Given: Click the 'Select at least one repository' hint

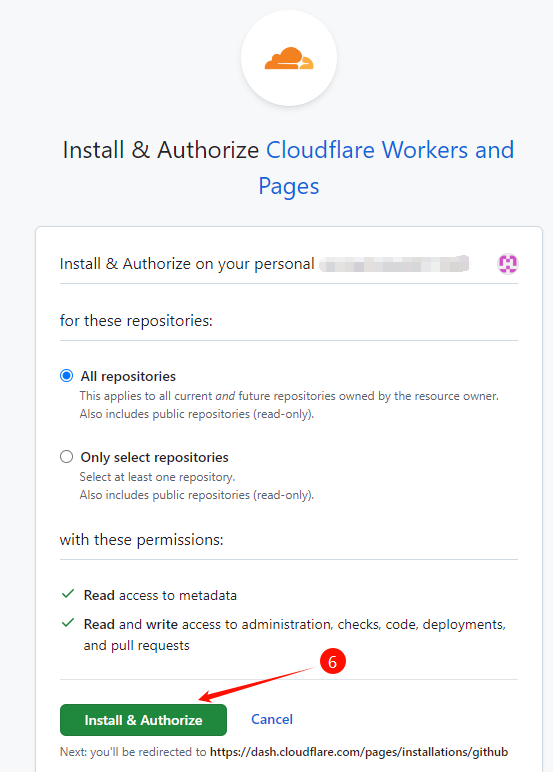Looking at the screenshot, I should 157,477.
